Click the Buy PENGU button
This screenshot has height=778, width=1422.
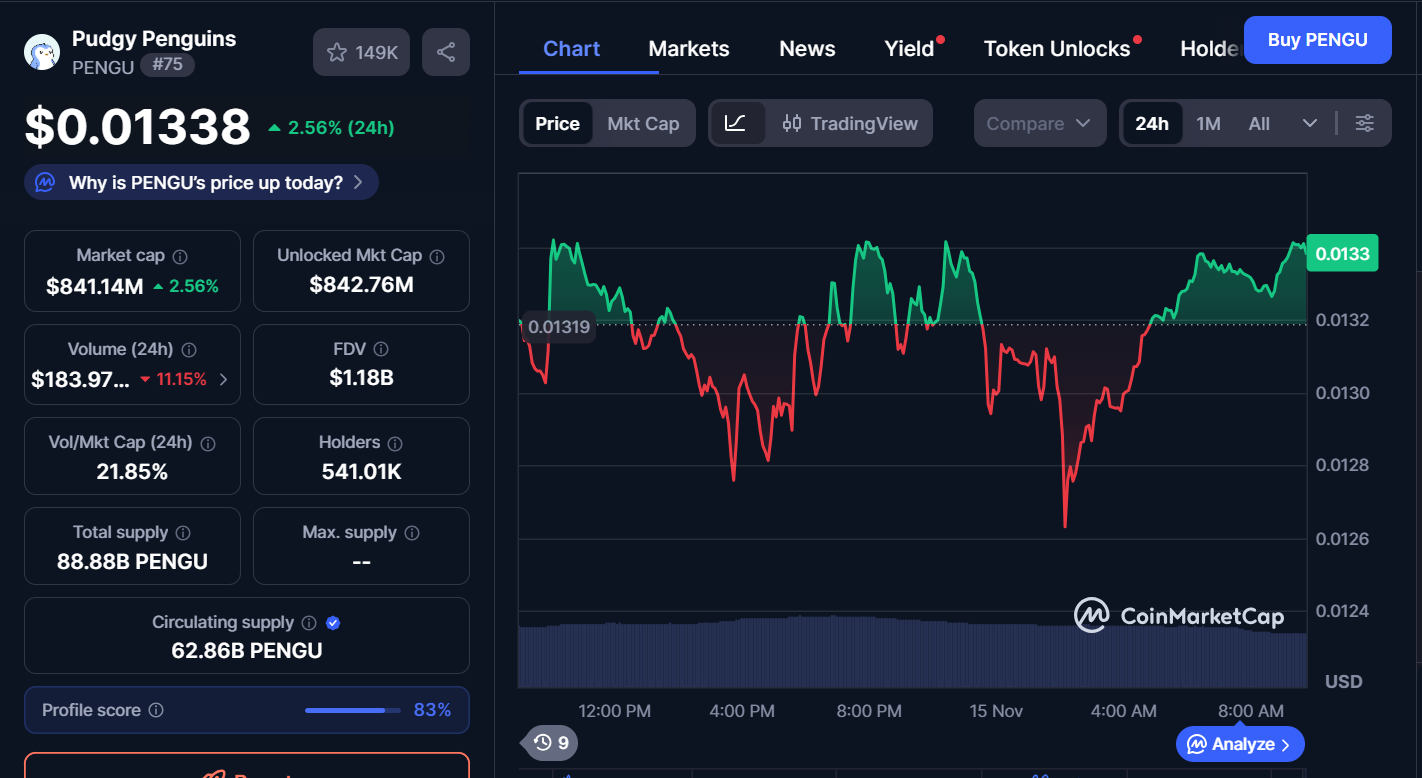pos(1317,39)
